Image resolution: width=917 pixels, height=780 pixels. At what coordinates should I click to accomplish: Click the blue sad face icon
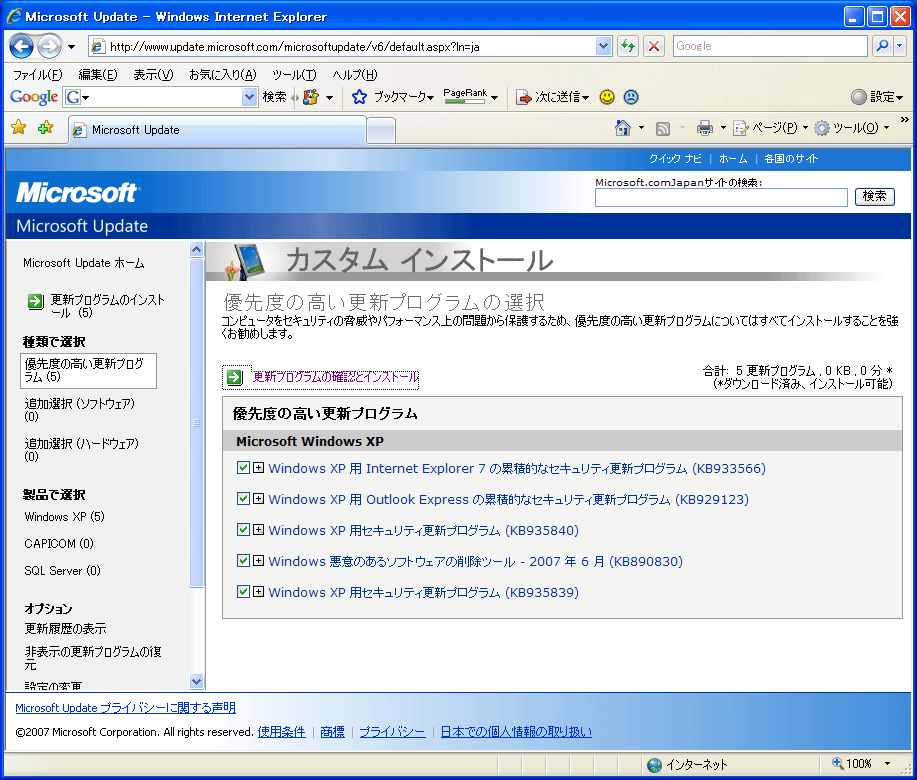[631, 97]
